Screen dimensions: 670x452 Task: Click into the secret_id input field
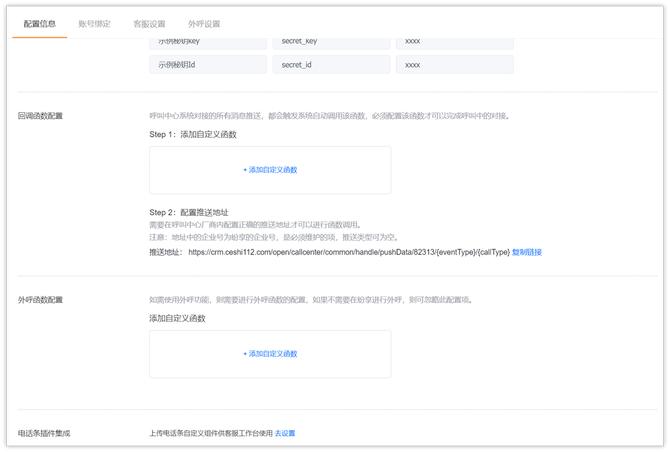pyautogui.click(x=330, y=64)
